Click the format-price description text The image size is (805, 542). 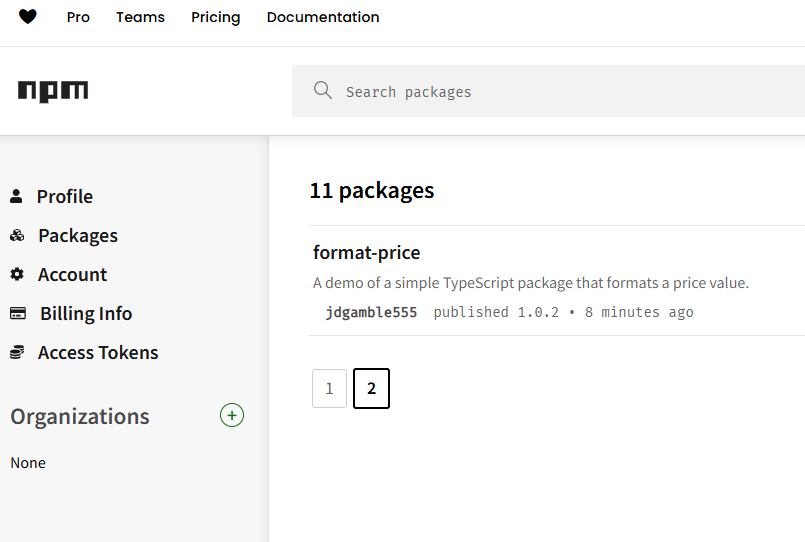(531, 283)
